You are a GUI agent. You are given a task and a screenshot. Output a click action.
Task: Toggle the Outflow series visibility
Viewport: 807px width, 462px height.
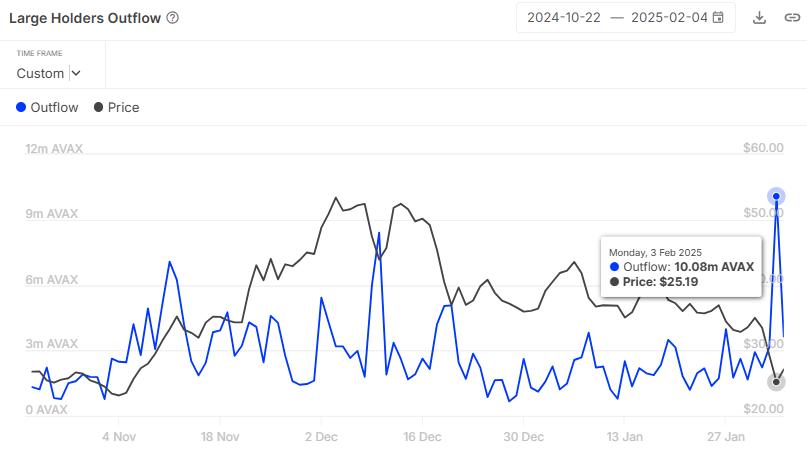point(47,107)
